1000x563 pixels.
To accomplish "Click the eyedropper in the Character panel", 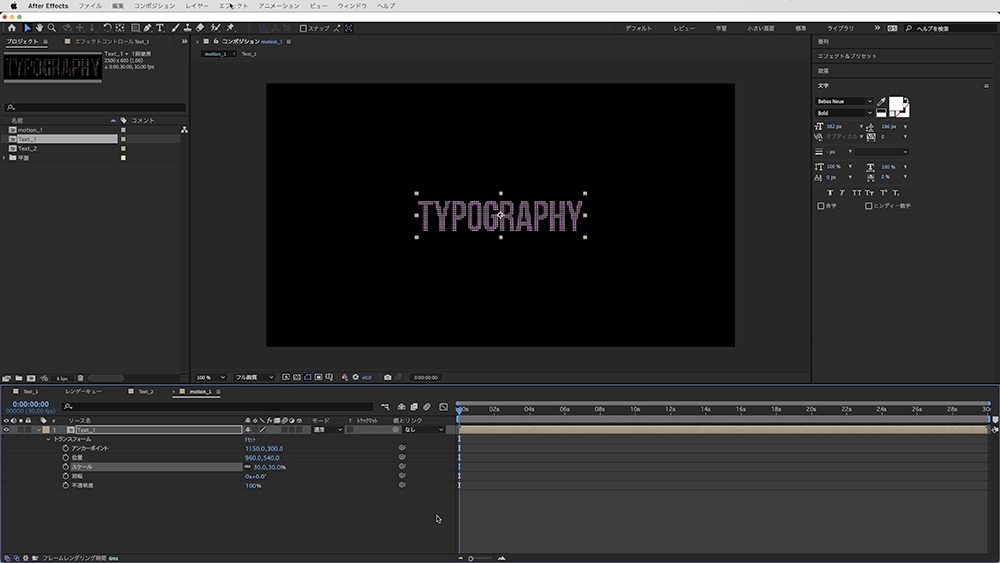I will [881, 101].
